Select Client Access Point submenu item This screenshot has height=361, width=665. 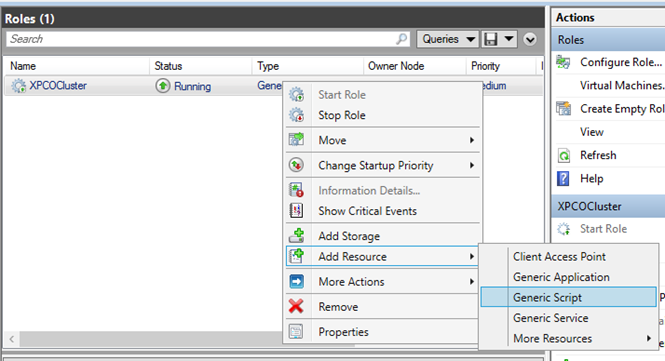click(568, 257)
